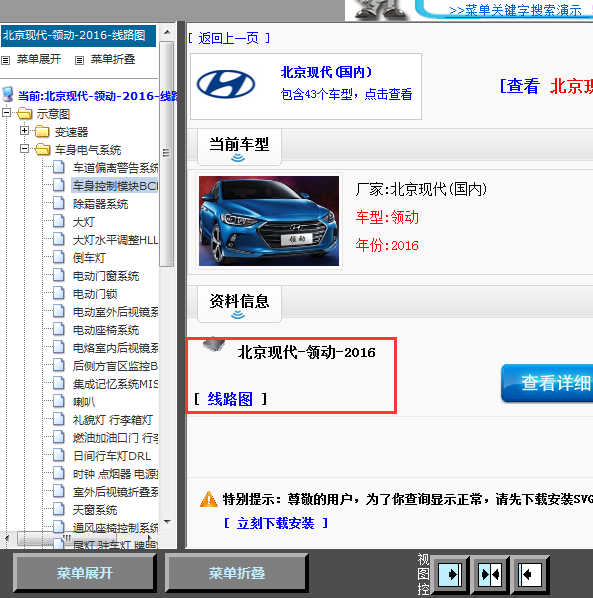Click the 菜单展开 icon in the top panel
This screenshot has height=598, width=593.
click(5, 60)
